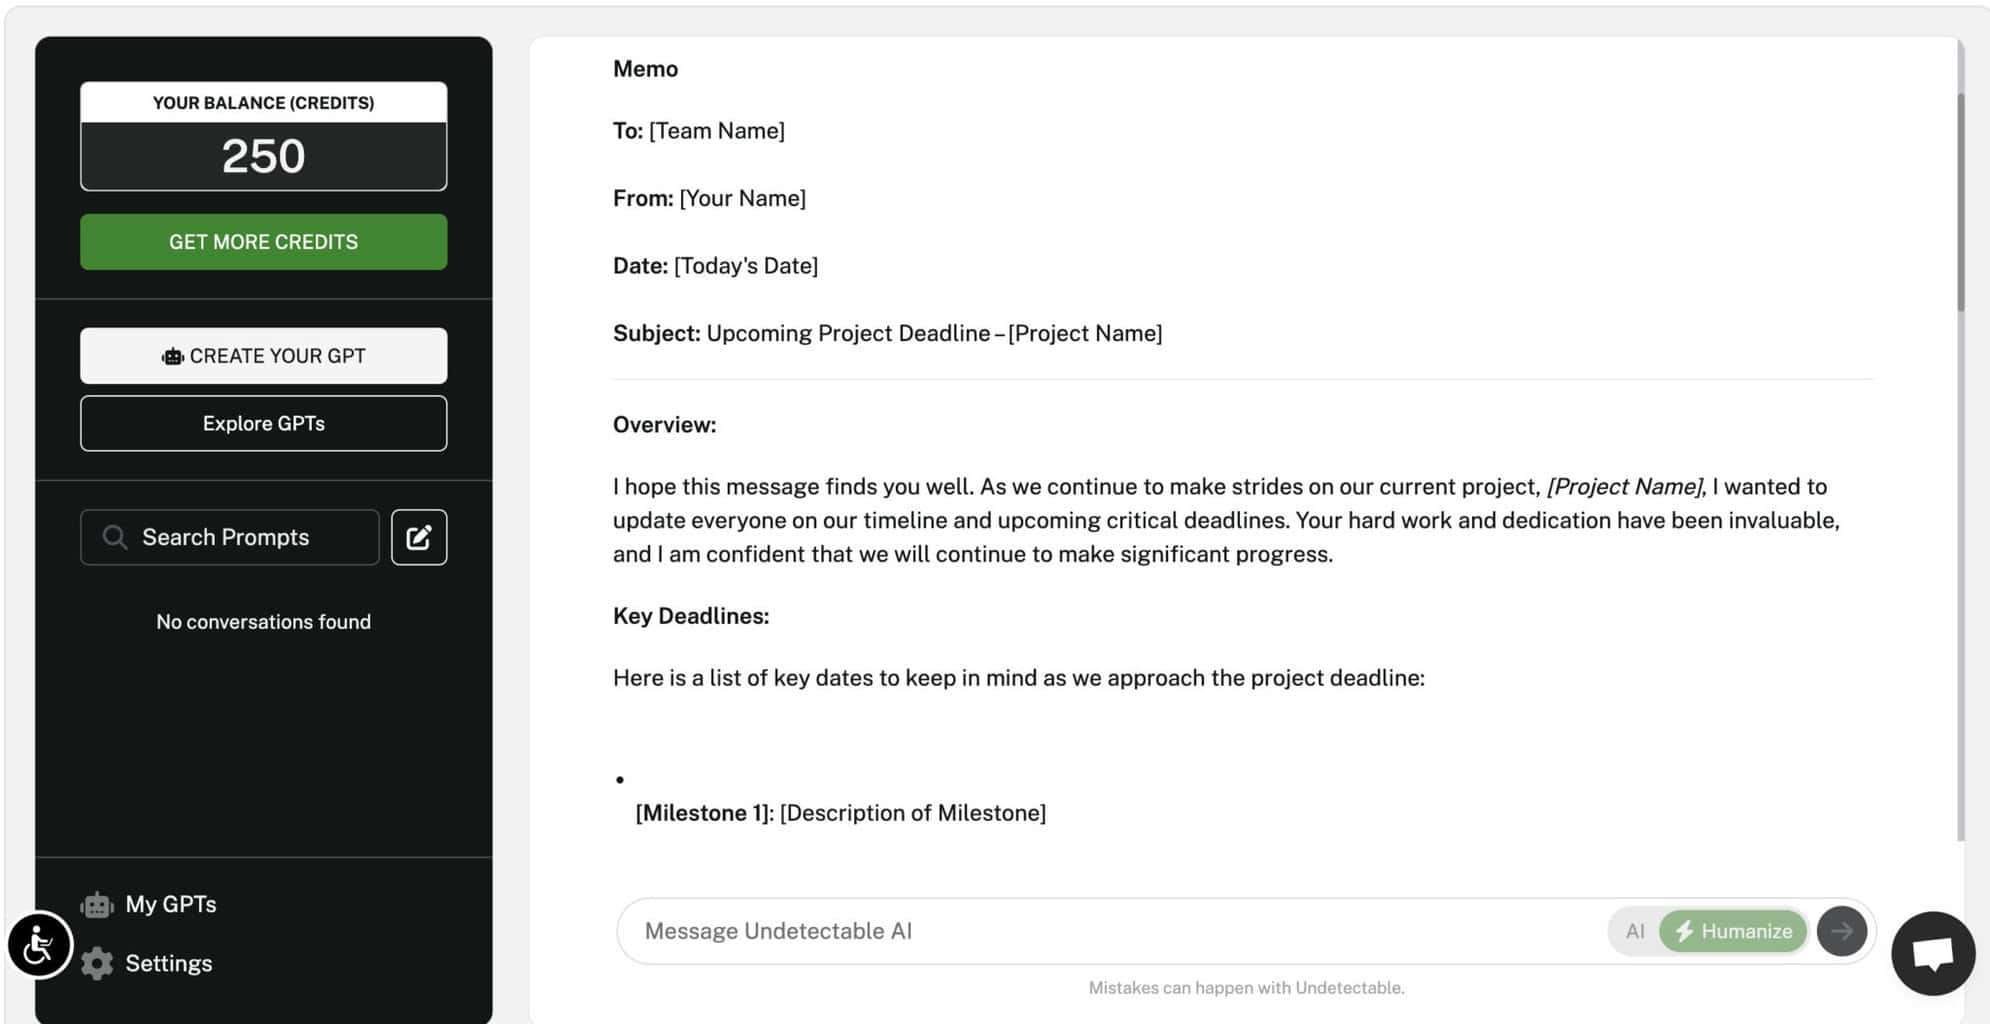This screenshot has width=1990, height=1024.
Task: Click the robot icon on Create Your GPT
Action: (x=173, y=357)
